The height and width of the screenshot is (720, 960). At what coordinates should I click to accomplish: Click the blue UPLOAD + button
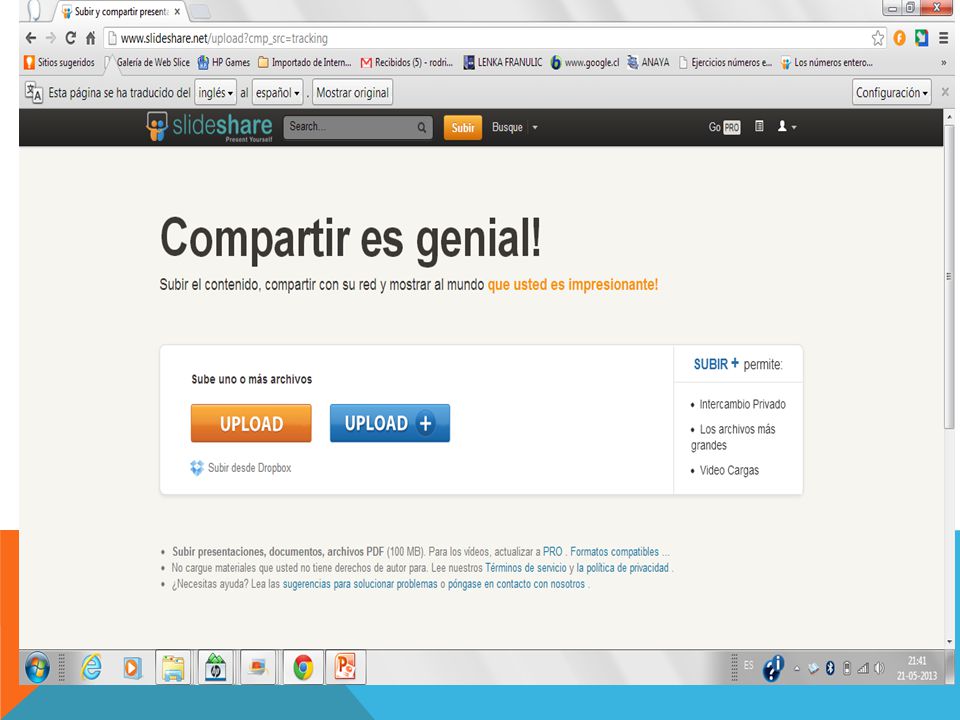click(x=389, y=423)
